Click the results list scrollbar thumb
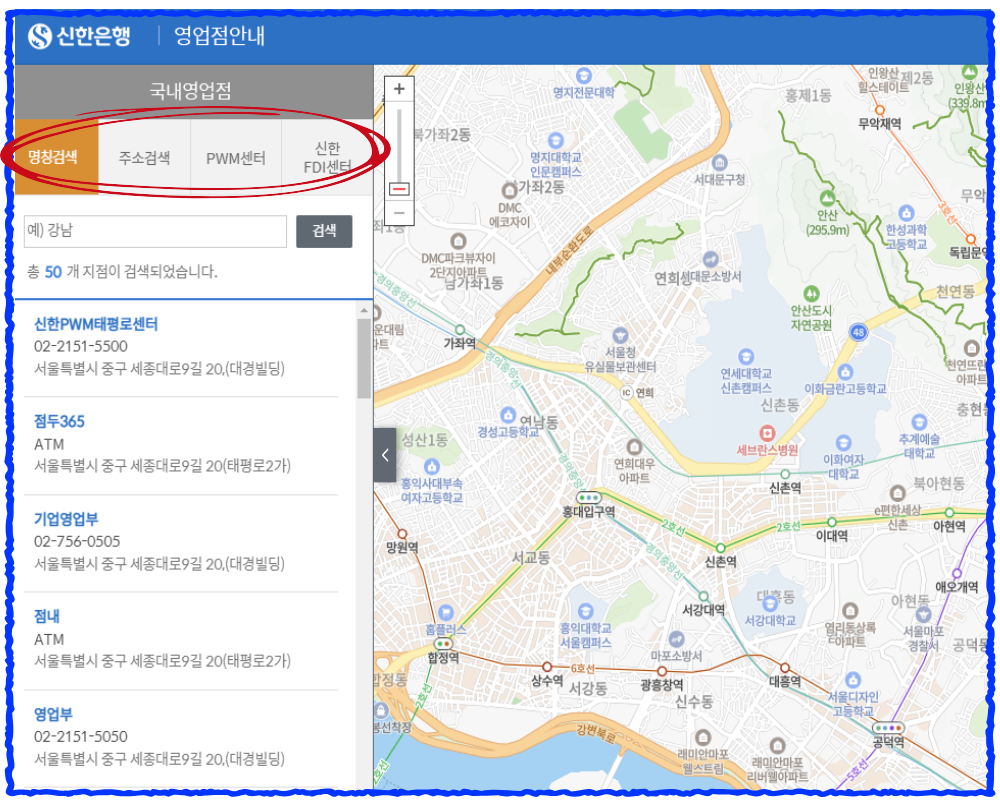Image resolution: width=1000 pixels, height=800 pixels. pyautogui.click(x=364, y=357)
